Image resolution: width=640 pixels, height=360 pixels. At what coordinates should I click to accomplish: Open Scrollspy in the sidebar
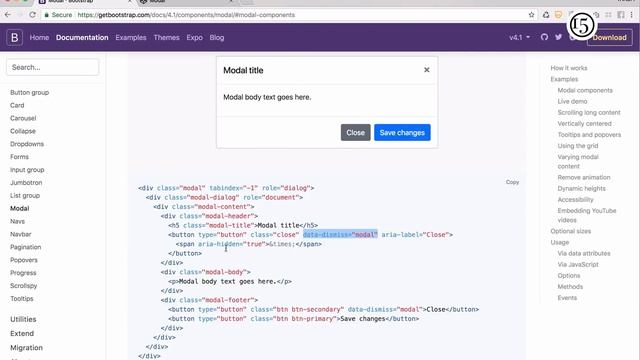[24, 286]
